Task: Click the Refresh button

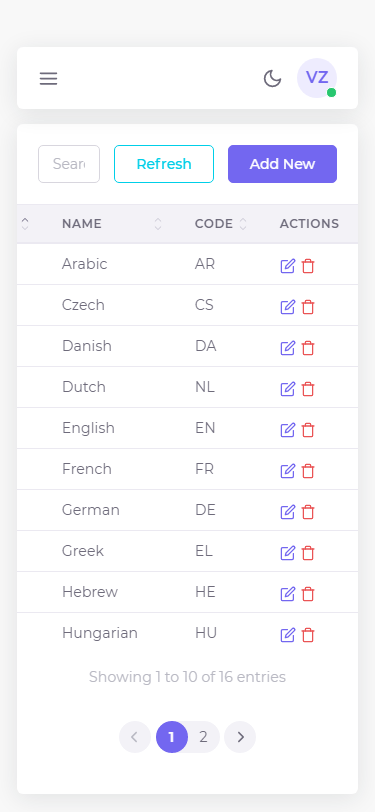Action: pyautogui.click(x=164, y=164)
